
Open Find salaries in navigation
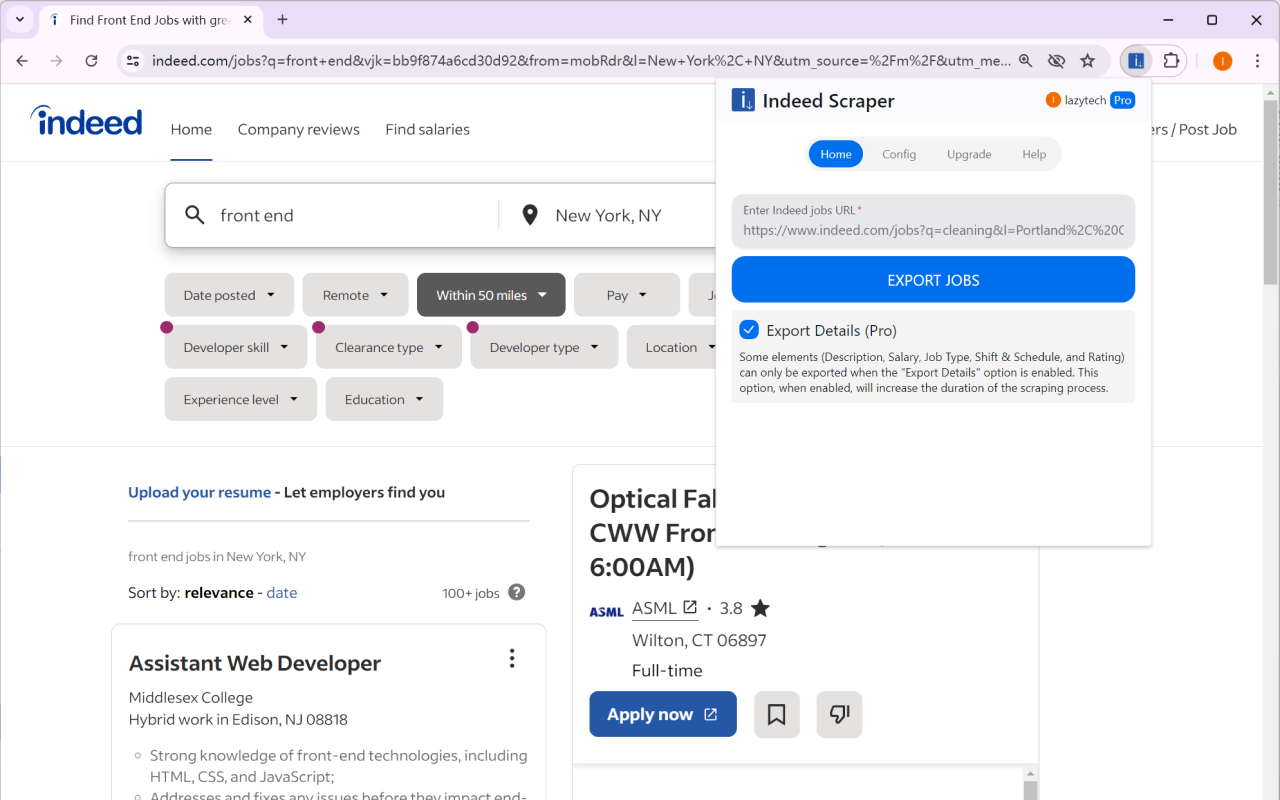pos(427,129)
